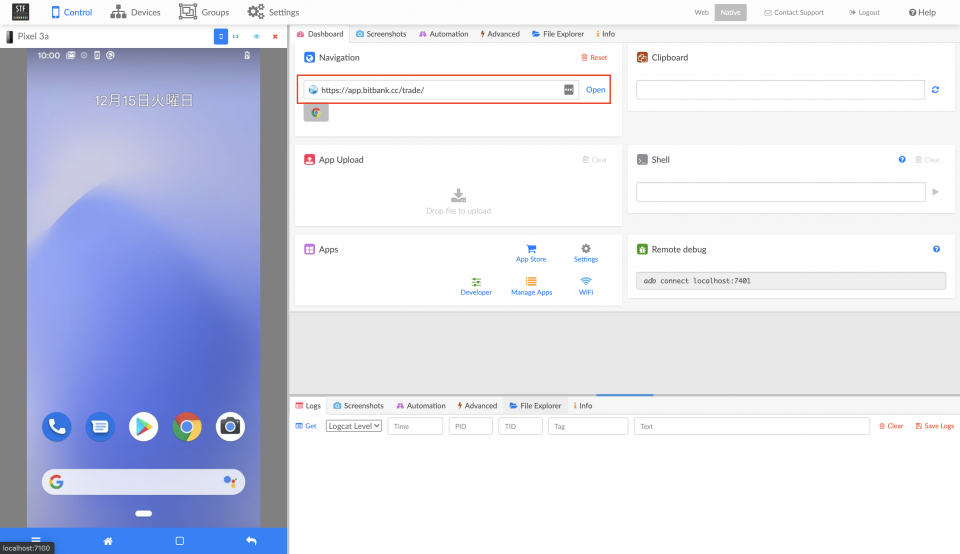Image resolution: width=960 pixels, height=554 pixels.
Task: Select Chrome browser icon under URL field
Action: click(x=316, y=113)
